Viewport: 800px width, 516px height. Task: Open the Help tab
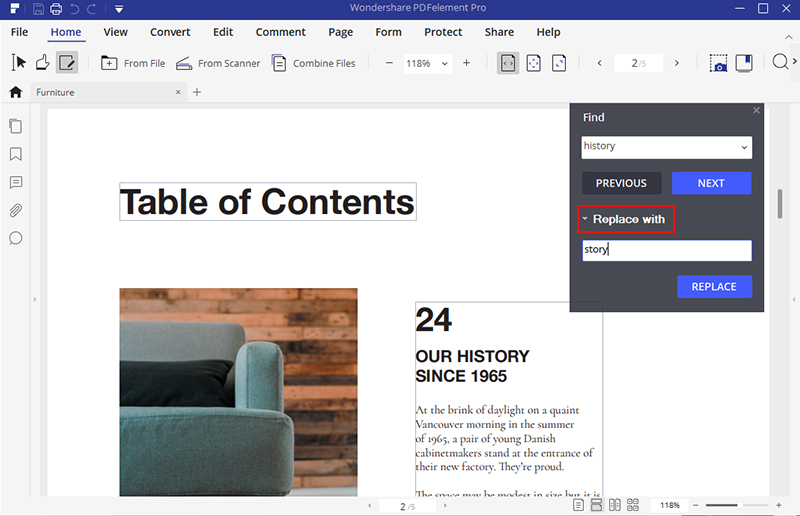click(x=548, y=32)
